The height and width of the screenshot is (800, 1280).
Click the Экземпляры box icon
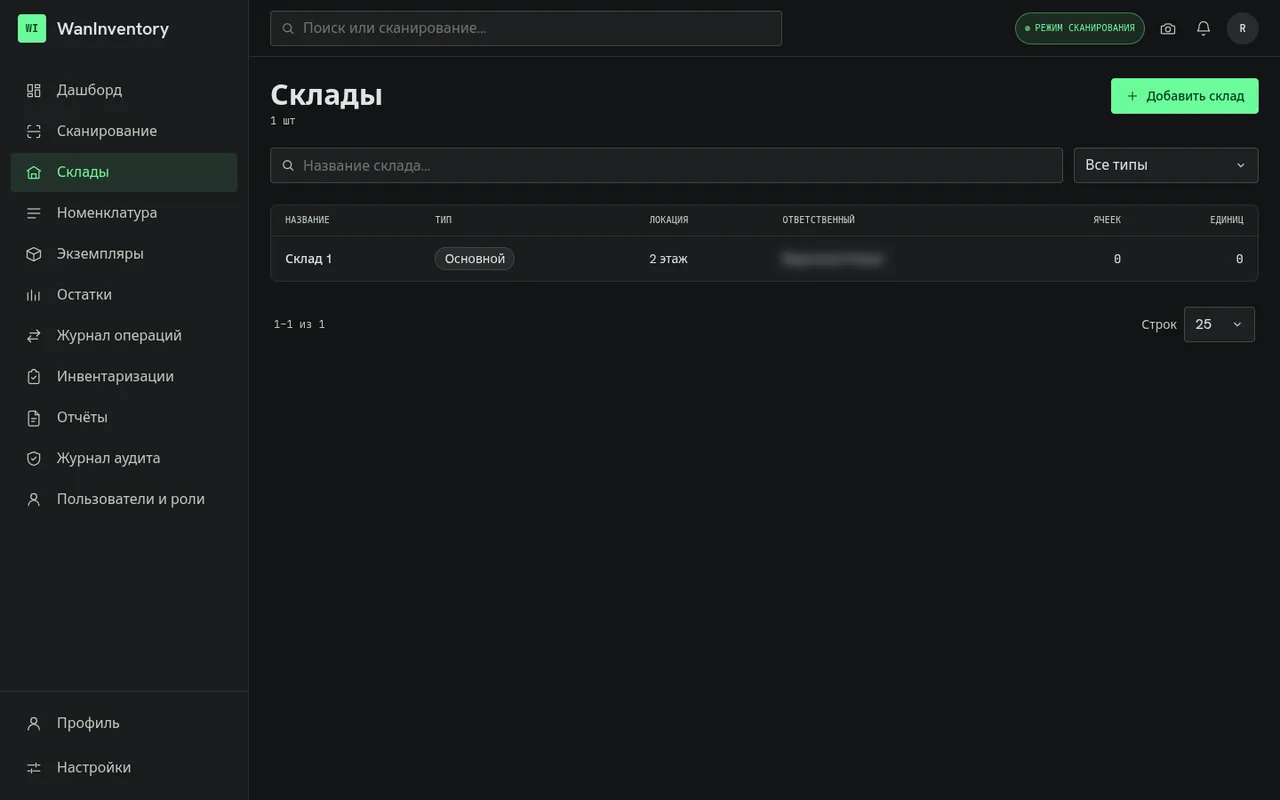[x=34, y=254]
